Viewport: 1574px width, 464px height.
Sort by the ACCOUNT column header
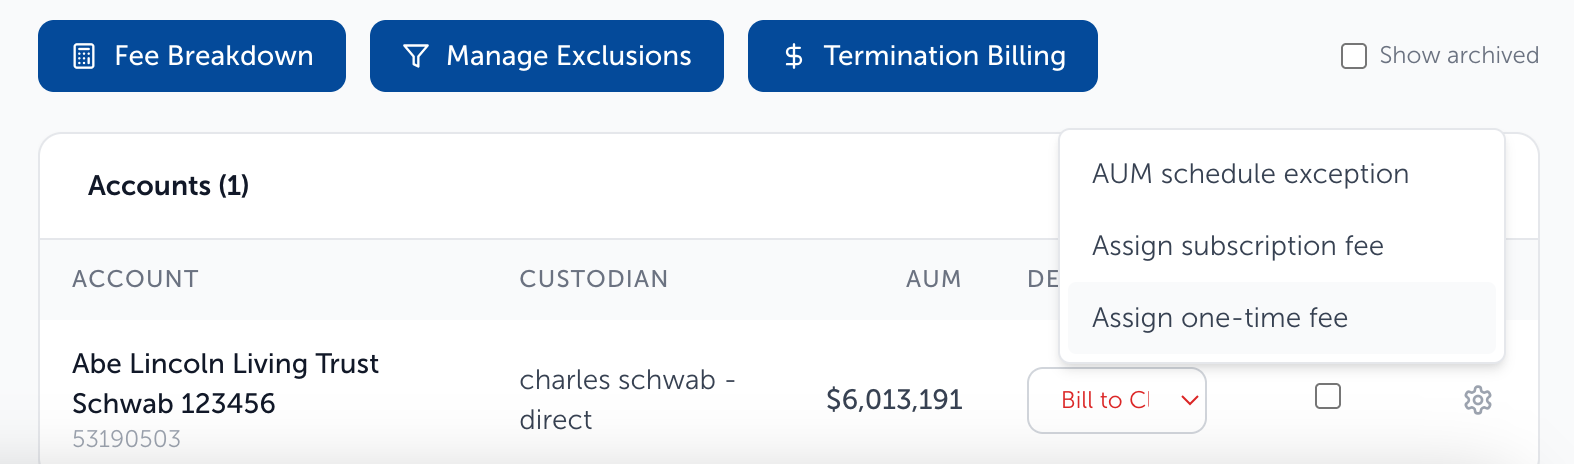[x=135, y=279]
